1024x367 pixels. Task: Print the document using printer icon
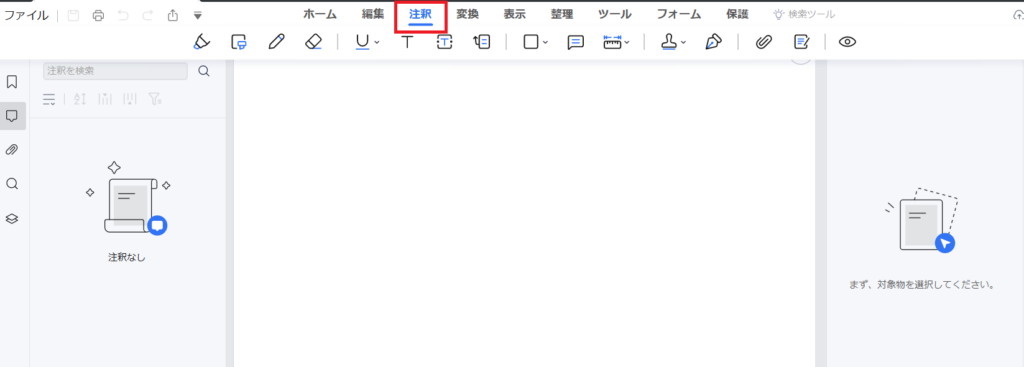click(98, 15)
